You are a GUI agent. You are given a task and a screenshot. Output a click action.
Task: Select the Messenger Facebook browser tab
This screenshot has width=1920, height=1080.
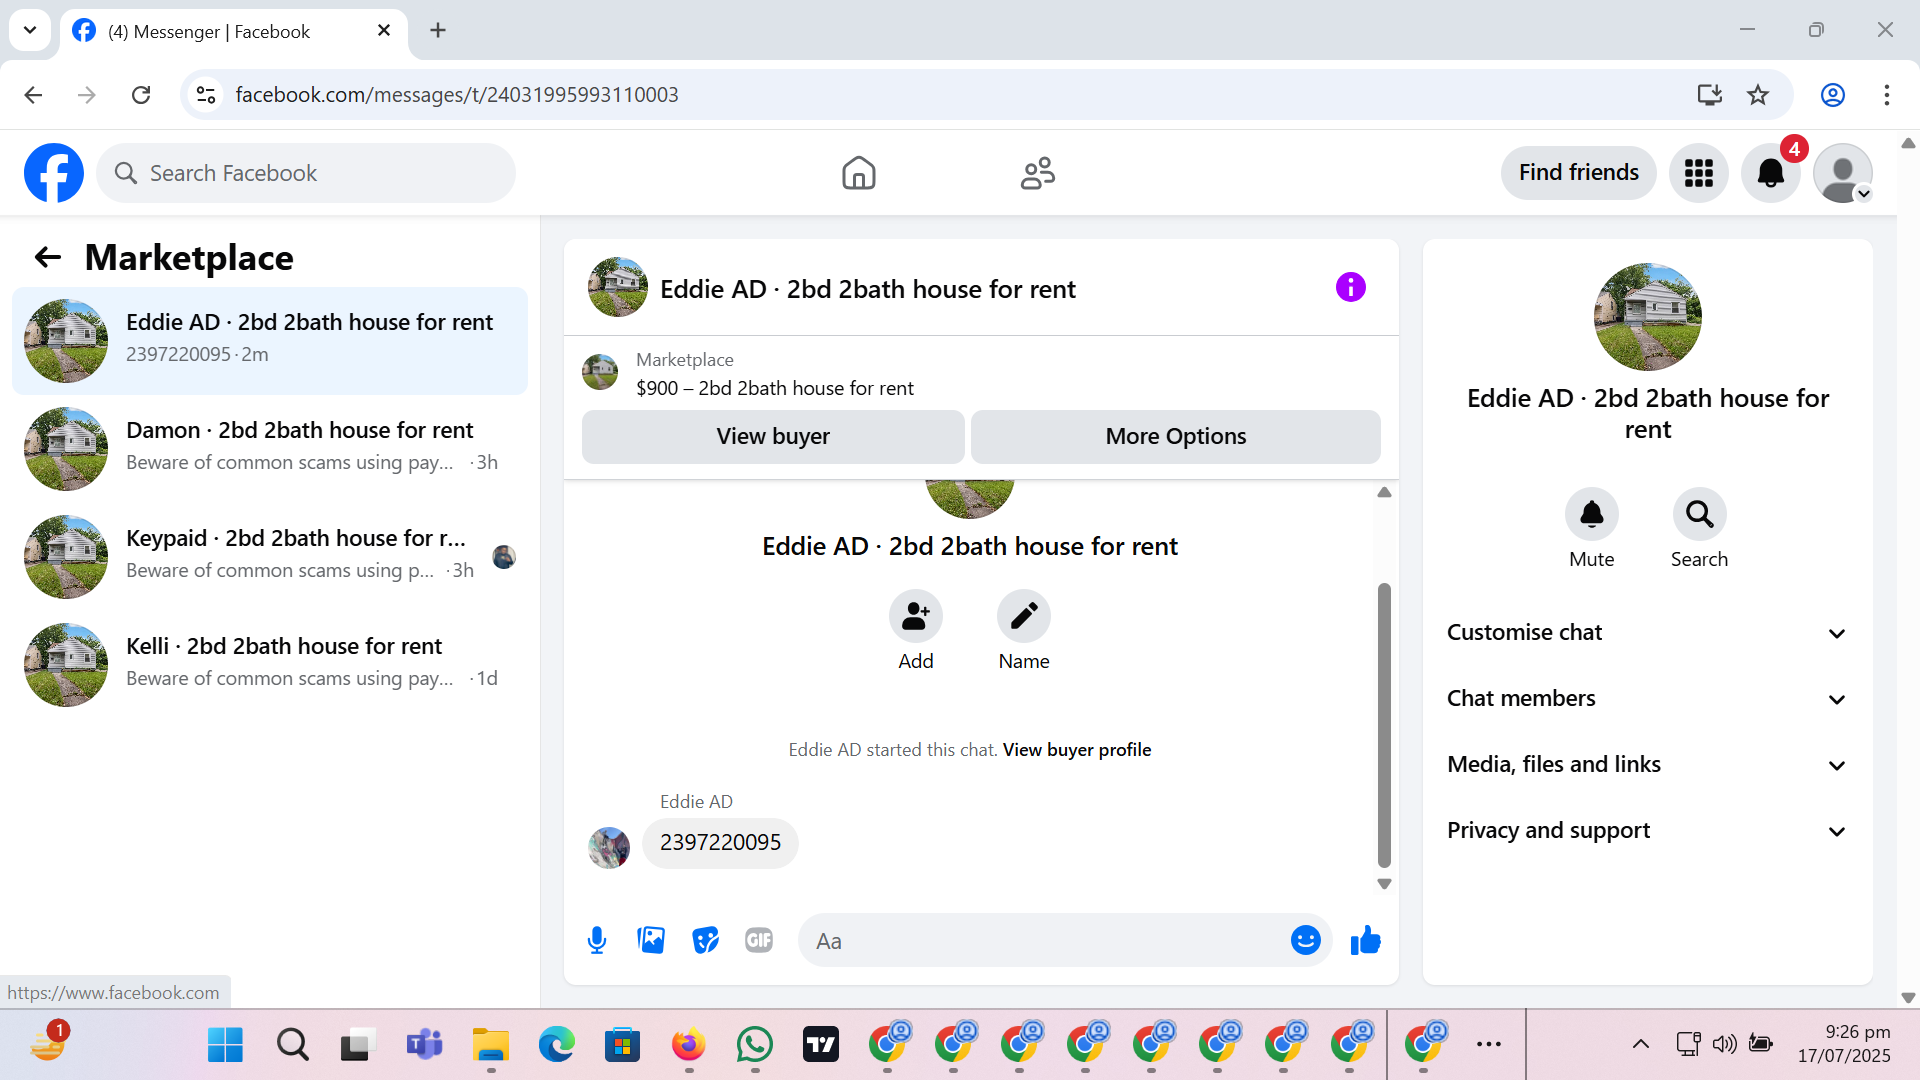[x=234, y=31]
